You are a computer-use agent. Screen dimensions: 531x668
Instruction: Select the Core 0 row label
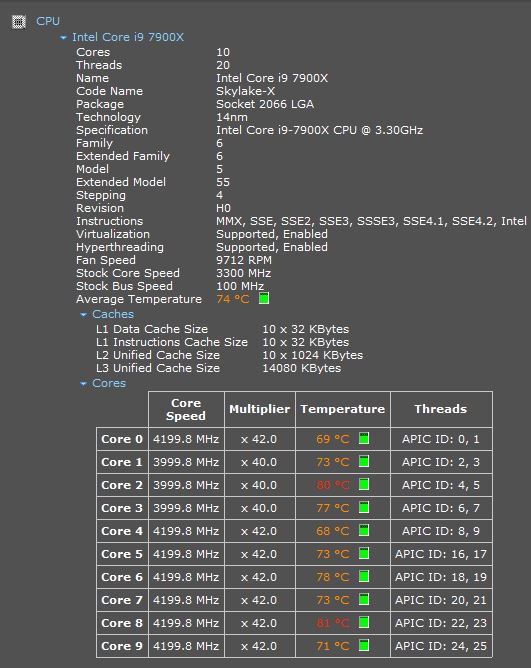click(122, 439)
